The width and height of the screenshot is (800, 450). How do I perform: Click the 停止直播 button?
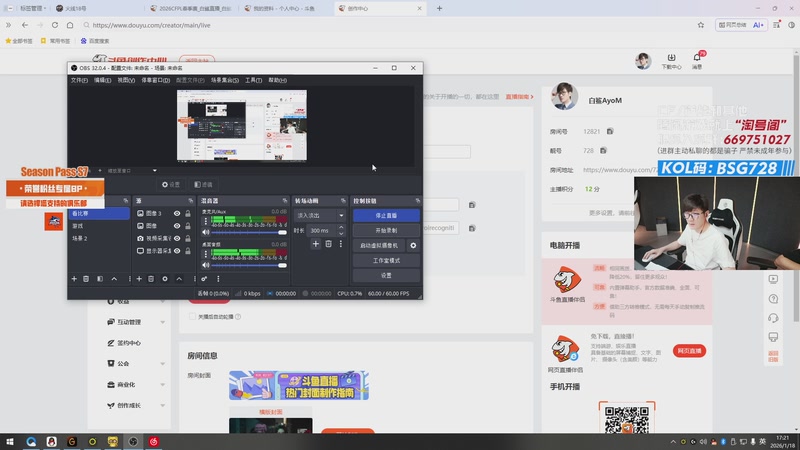[x=386, y=215]
